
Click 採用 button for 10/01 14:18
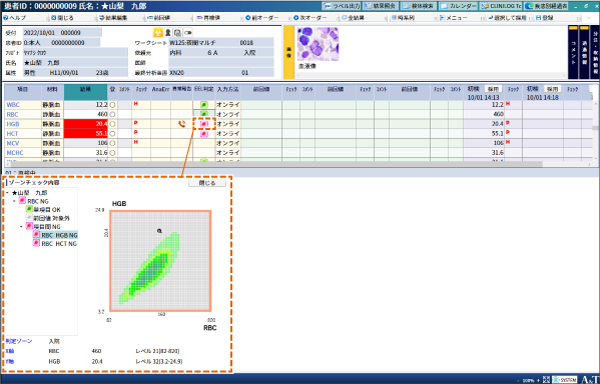click(x=552, y=89)
